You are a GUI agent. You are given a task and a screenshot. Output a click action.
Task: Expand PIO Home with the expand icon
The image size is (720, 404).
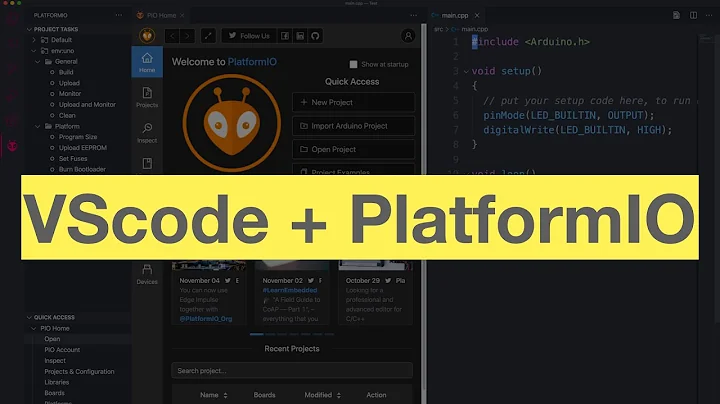[208, 36]
